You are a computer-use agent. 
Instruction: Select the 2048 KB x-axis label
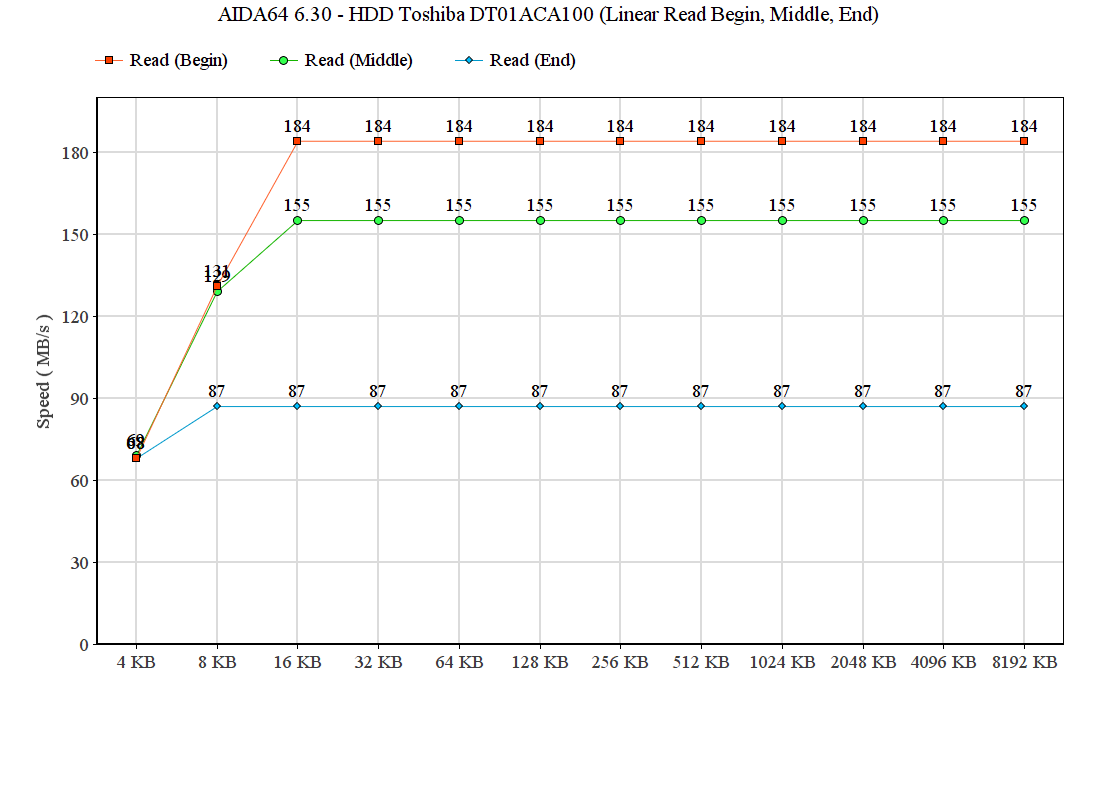[863, 662]
